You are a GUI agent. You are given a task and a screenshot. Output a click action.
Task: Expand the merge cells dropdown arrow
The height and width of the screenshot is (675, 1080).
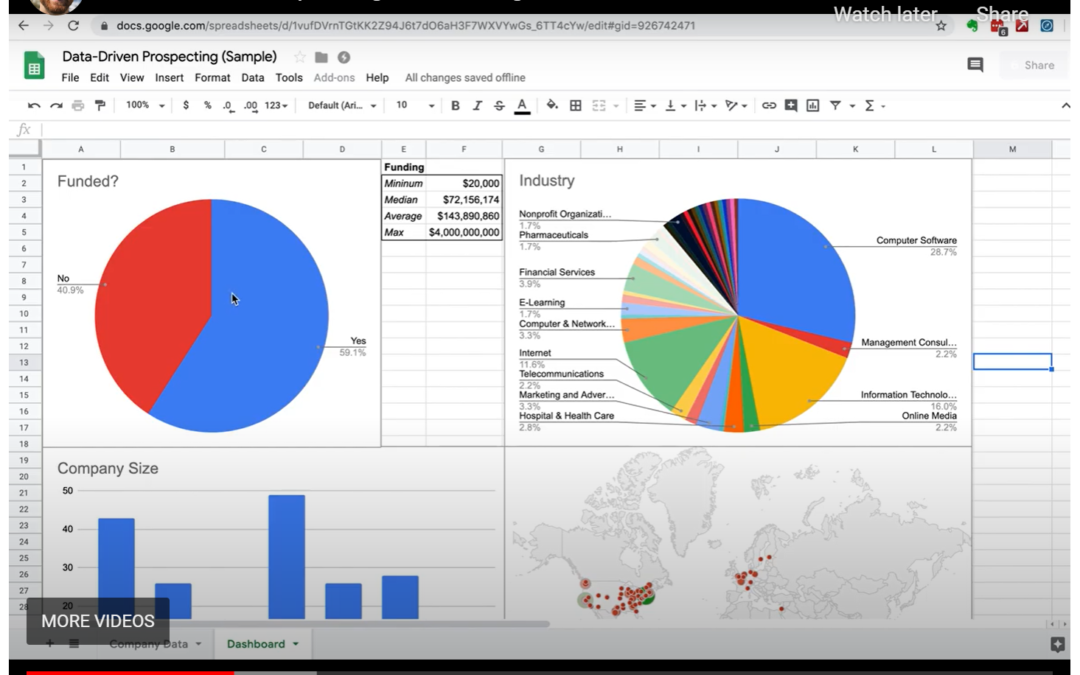616,106
